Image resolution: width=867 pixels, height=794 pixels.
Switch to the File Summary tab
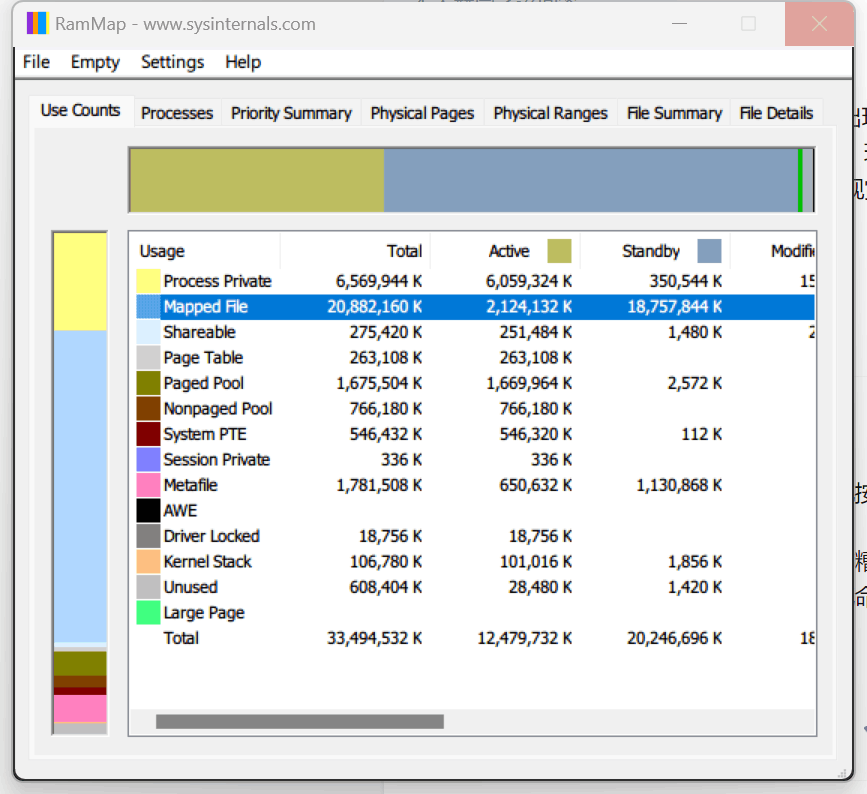674,113
